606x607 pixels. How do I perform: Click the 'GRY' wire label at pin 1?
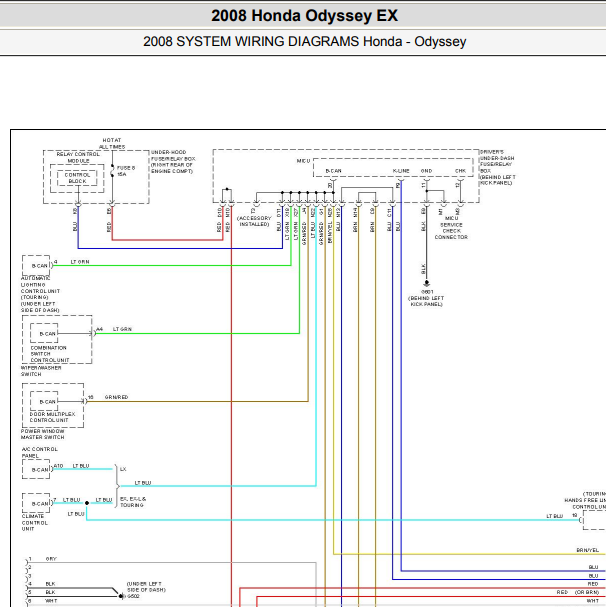51,559
